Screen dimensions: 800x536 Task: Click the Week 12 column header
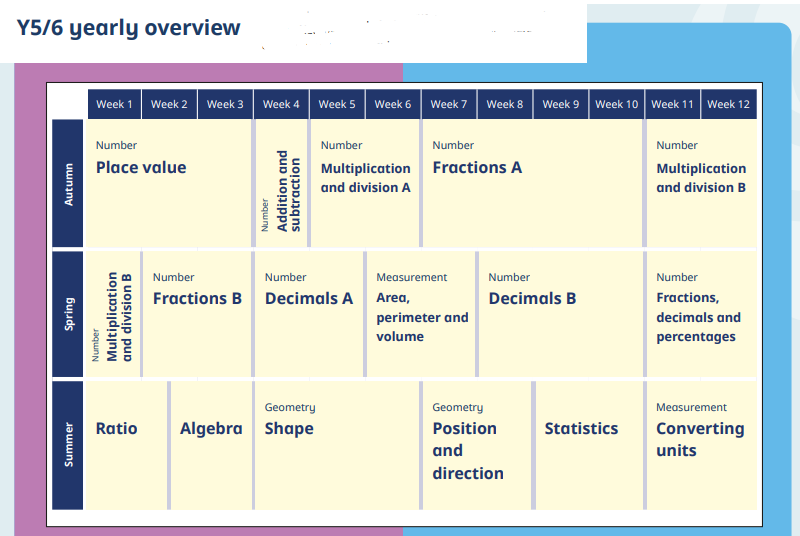point(729,105)
